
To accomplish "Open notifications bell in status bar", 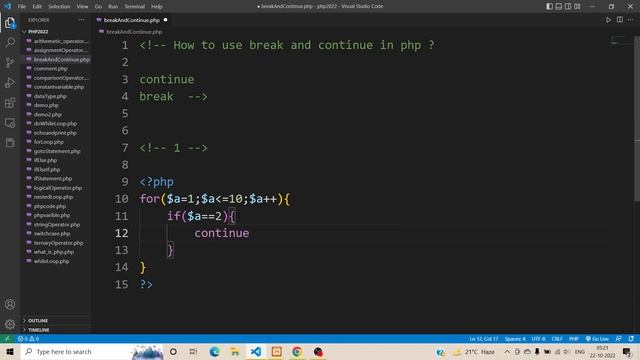I will pyautogui.click(x=631, y=339).
